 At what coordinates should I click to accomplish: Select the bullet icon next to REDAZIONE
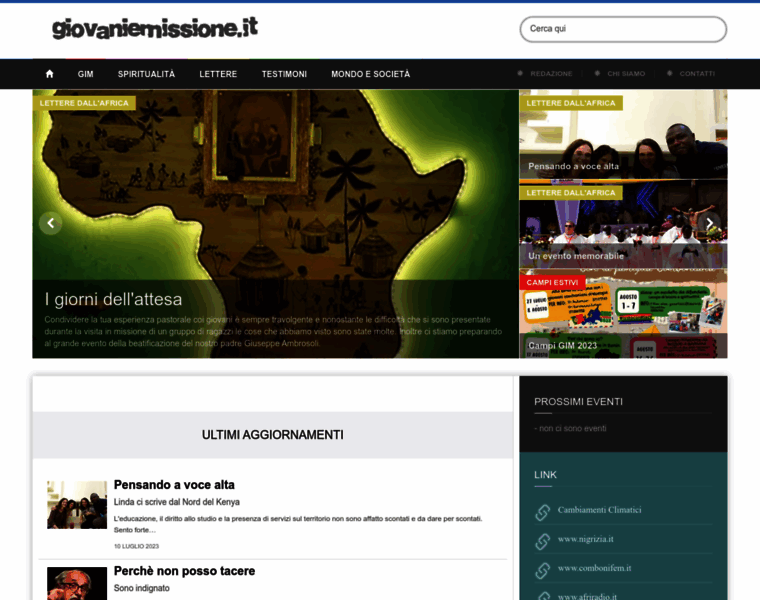coord(520,73)
